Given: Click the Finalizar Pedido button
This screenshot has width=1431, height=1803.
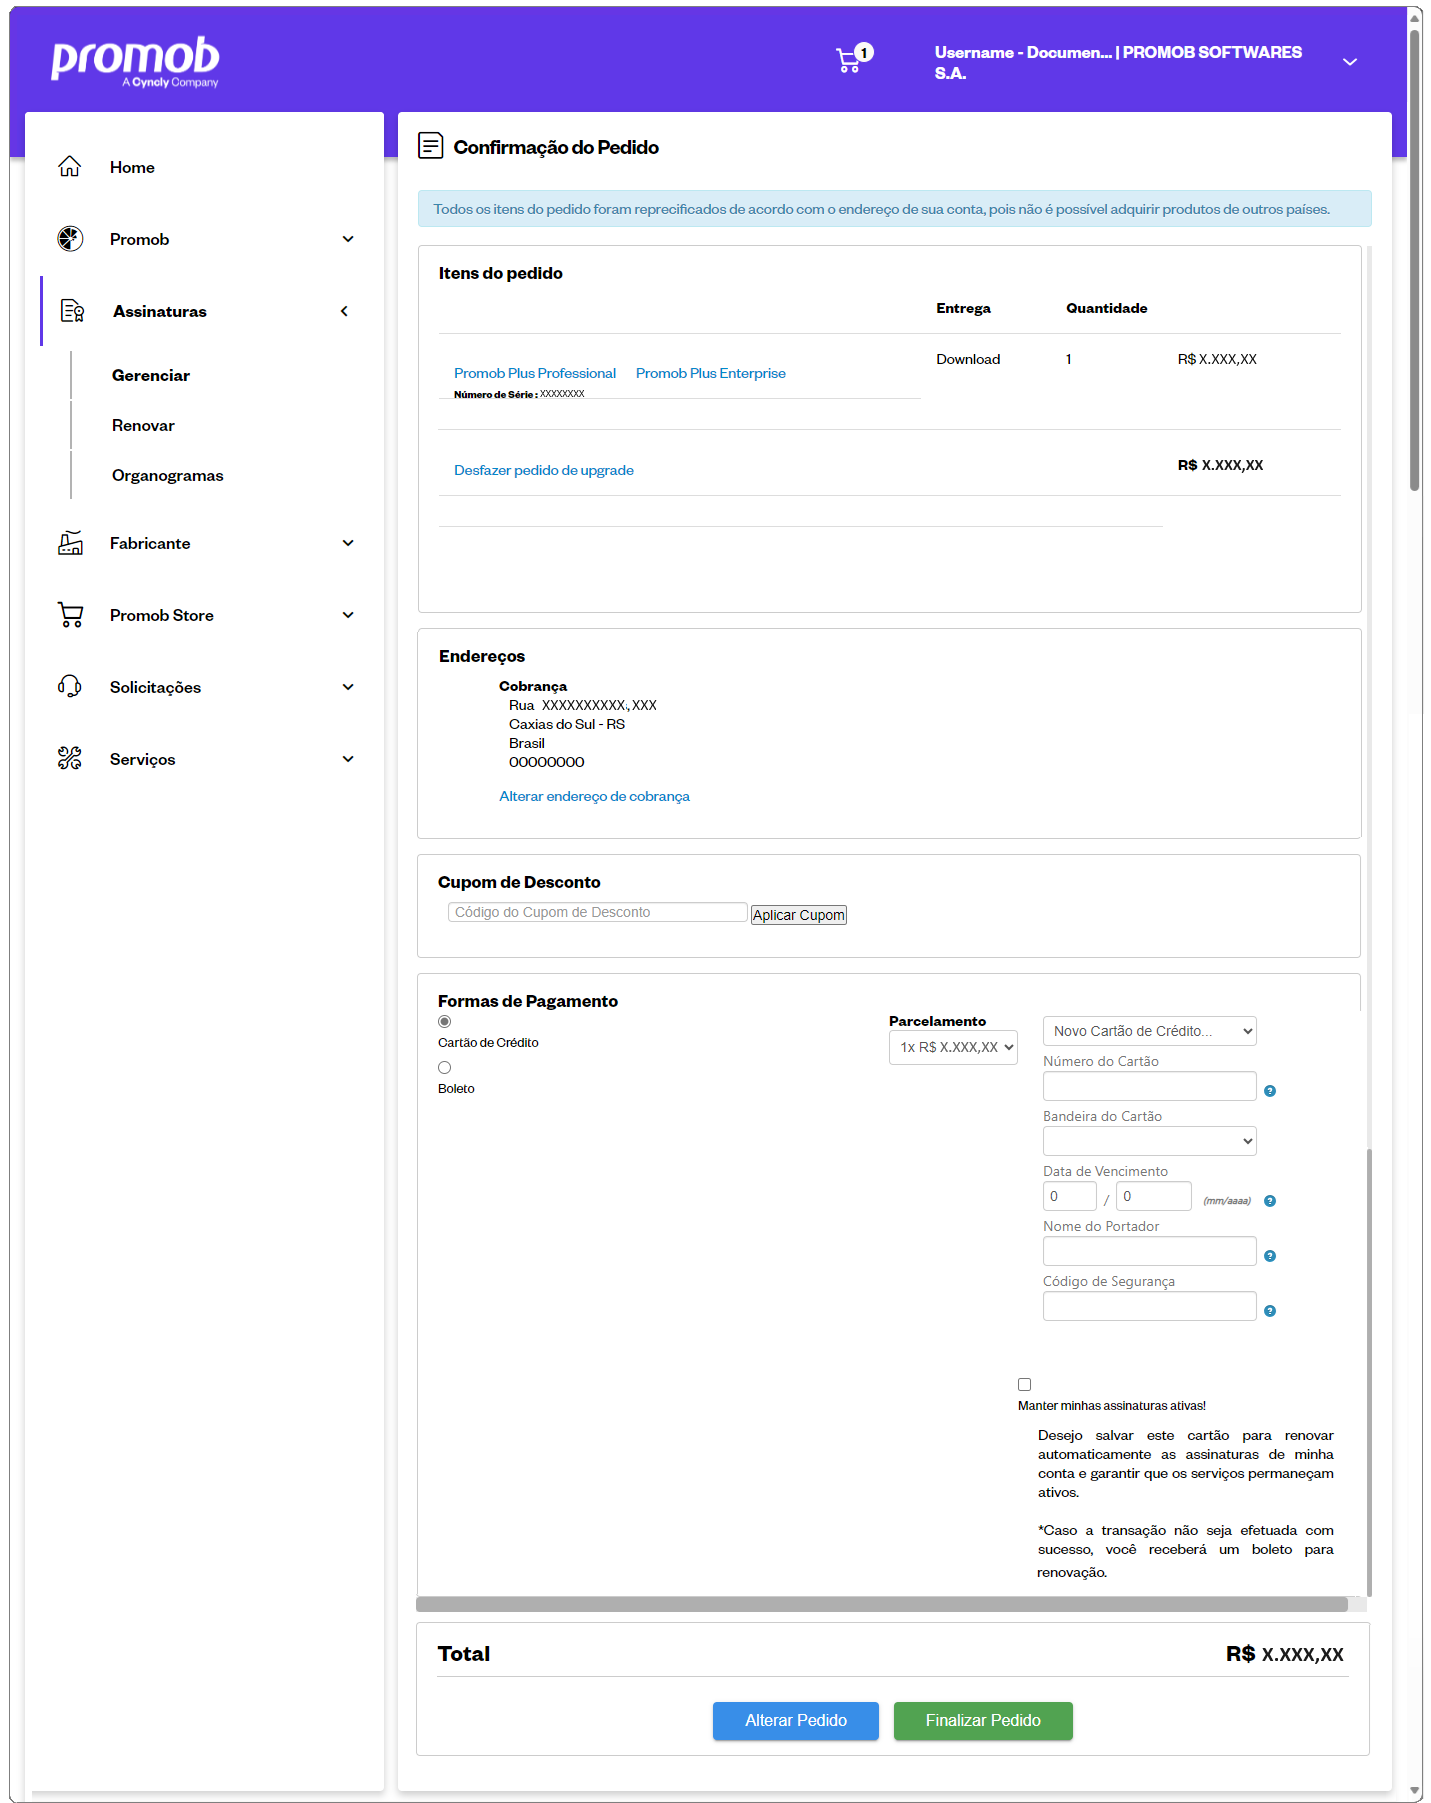Looking at the screenshot, I should point(983,1721).
